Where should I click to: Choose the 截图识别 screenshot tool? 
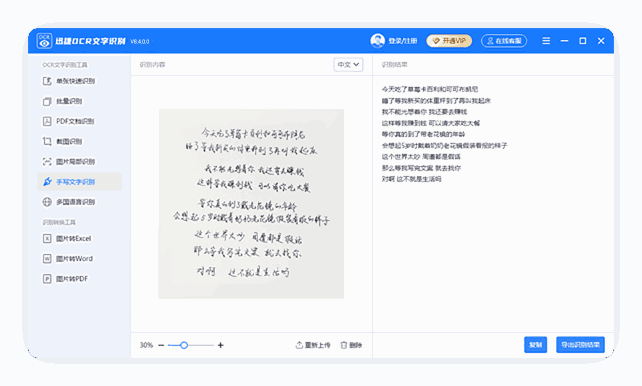point(62,141)
